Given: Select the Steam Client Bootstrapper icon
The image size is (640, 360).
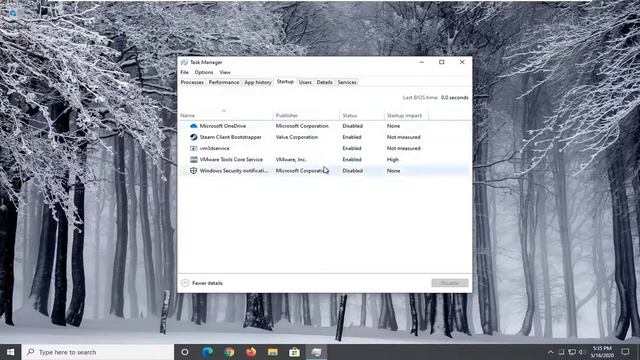Looking at the screenshot, I should coord(193,137).
